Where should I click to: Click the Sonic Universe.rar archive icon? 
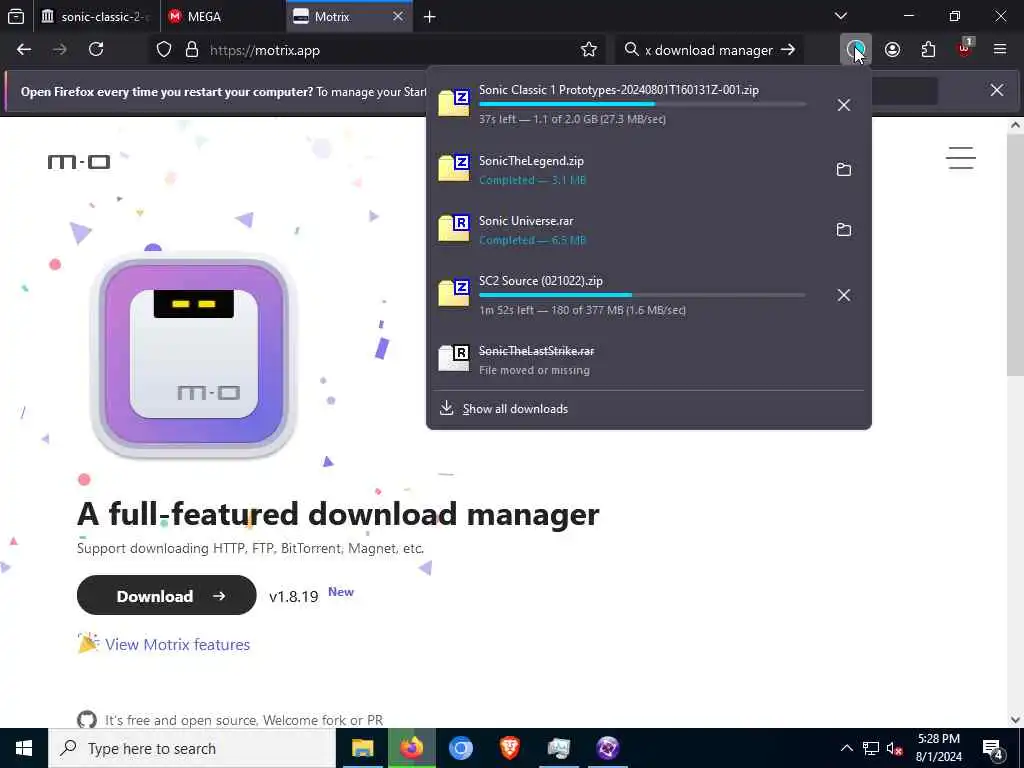tap(454, 229)
